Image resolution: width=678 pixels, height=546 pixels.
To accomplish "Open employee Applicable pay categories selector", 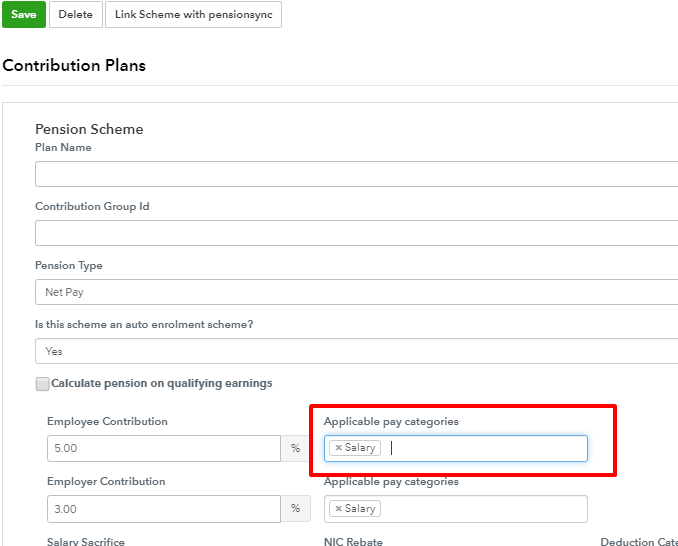I will (485, 448).
